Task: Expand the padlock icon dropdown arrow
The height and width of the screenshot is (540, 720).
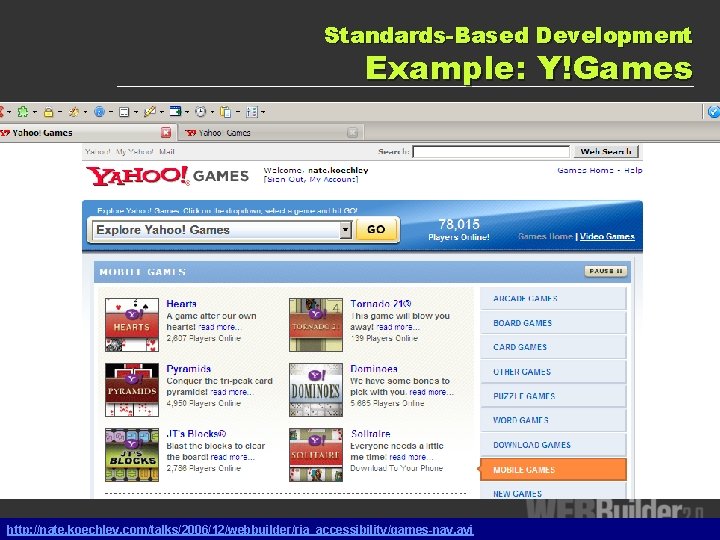Action: pyautogui.click(x=60, y=112)
